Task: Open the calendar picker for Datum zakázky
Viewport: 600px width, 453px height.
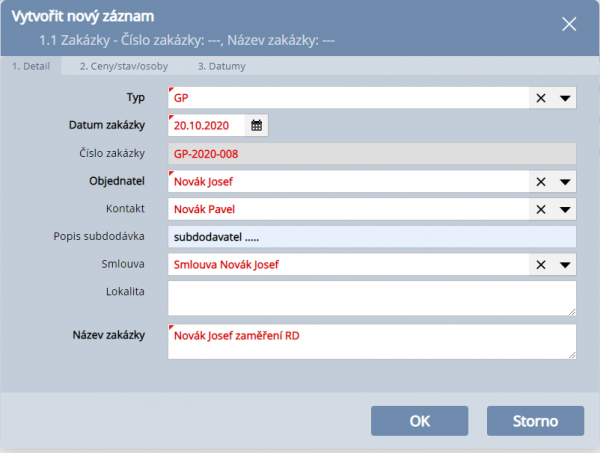Action: click(257, 126)
